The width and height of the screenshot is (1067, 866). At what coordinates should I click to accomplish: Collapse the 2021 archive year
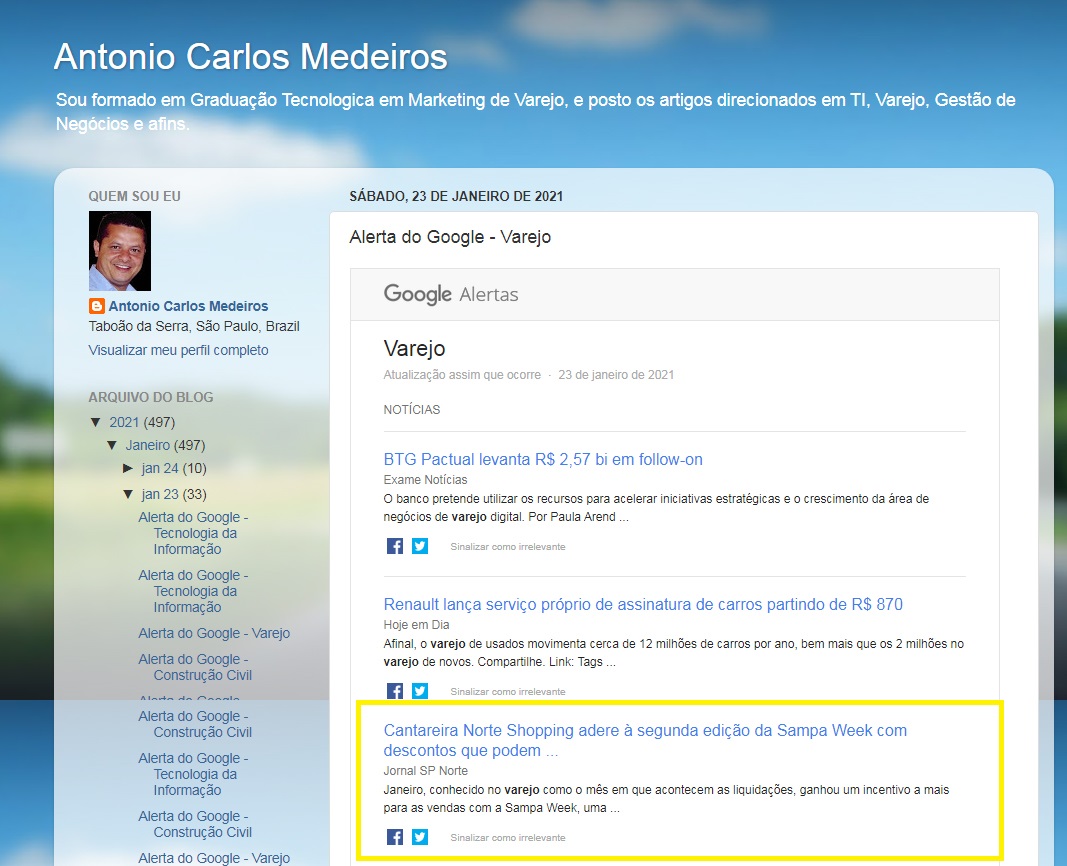point(96,422)
